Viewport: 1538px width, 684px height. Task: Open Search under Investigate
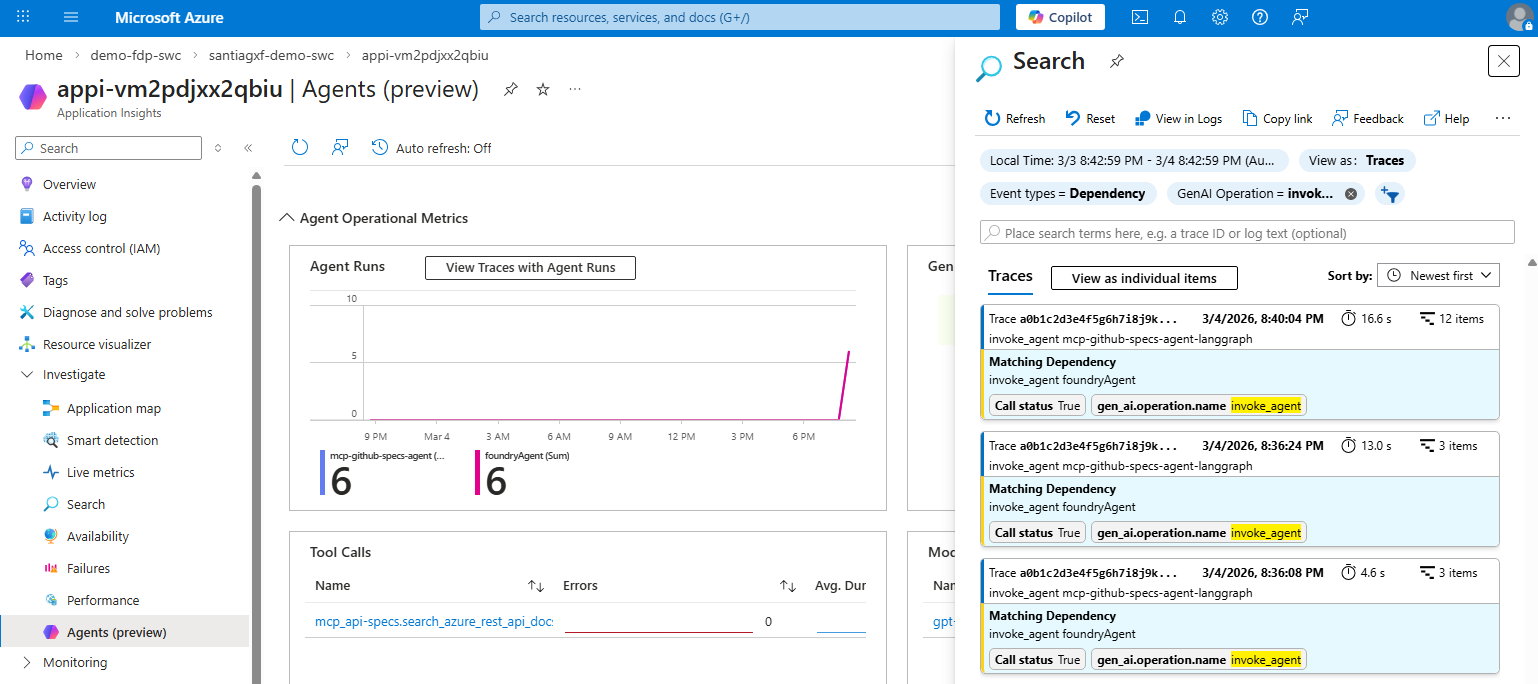coord(86,504)
